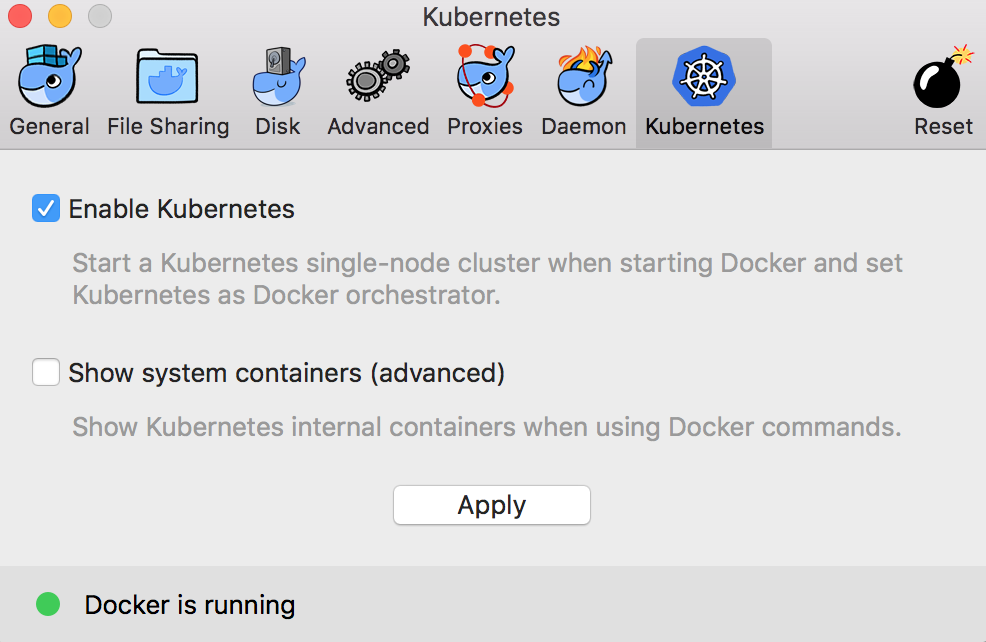Click the "Enable Kubernetes" label text

click(x=181, y=209)
